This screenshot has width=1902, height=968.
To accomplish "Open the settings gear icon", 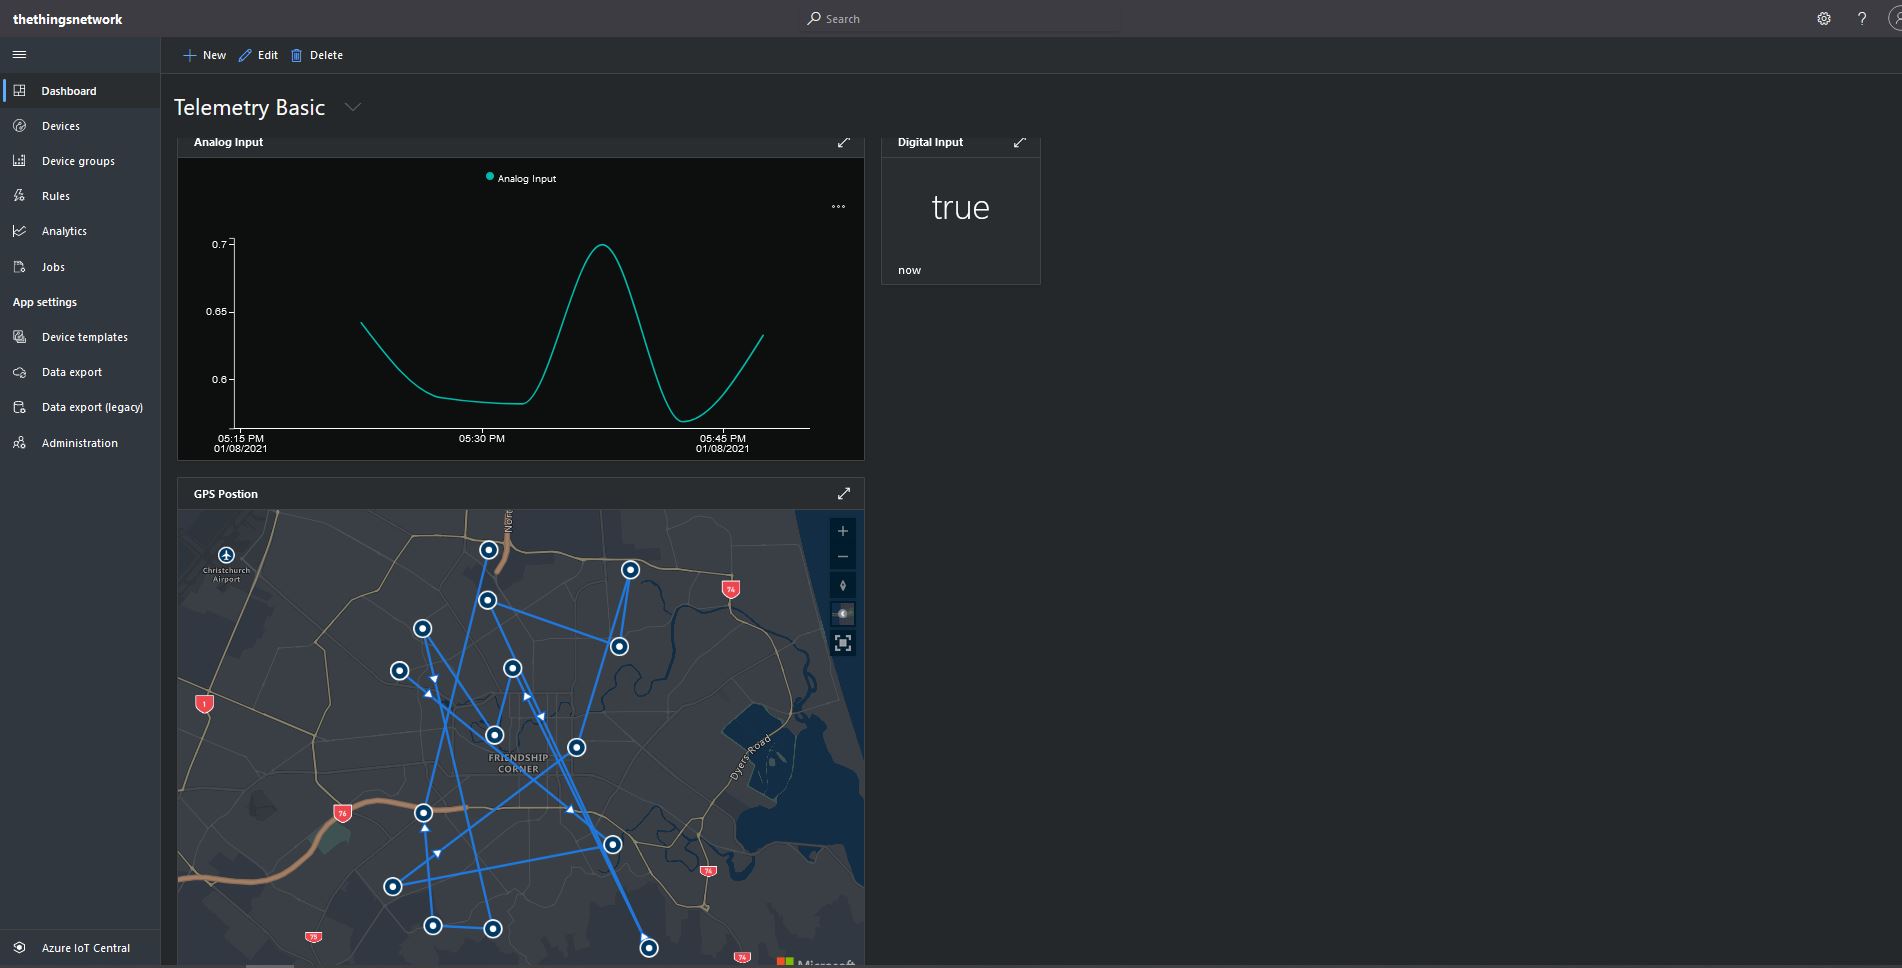I will point(1823,19).
